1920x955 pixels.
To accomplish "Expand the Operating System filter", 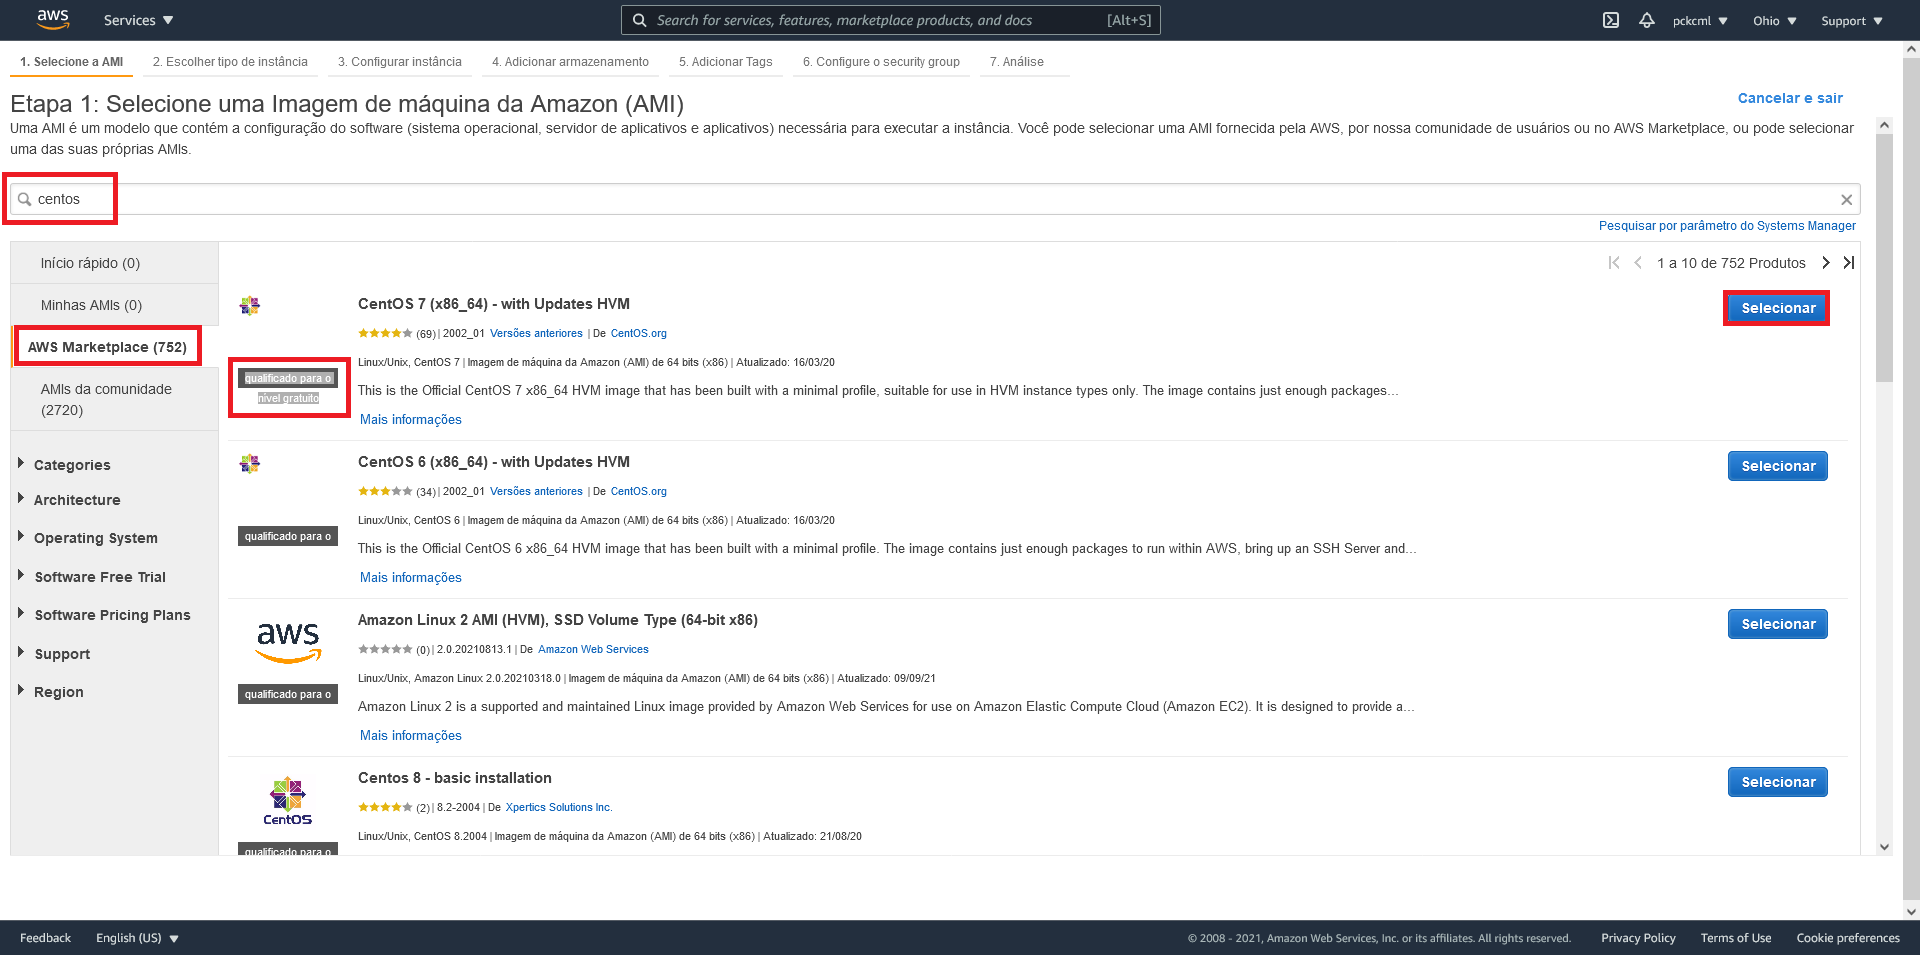I will 95,538.
